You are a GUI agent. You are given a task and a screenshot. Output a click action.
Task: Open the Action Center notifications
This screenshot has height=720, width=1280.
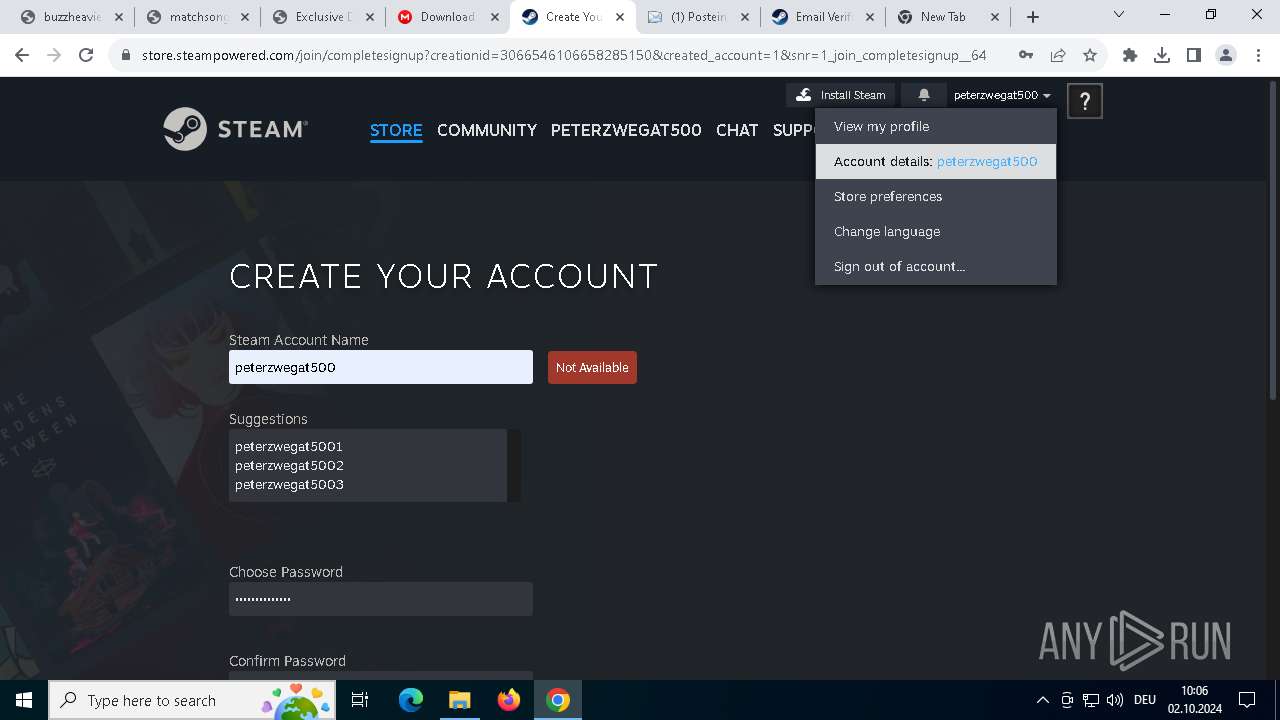(x=1247, y=700)
